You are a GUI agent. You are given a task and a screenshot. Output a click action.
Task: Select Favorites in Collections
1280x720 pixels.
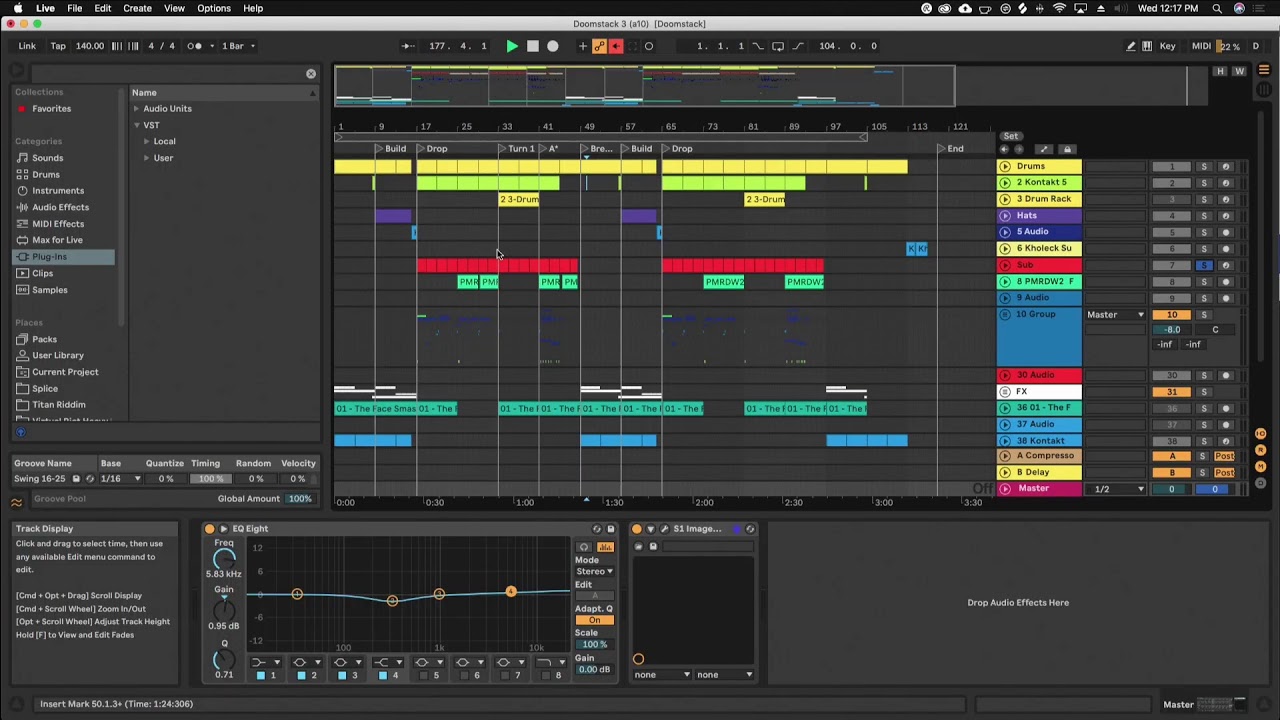point(51,108)
